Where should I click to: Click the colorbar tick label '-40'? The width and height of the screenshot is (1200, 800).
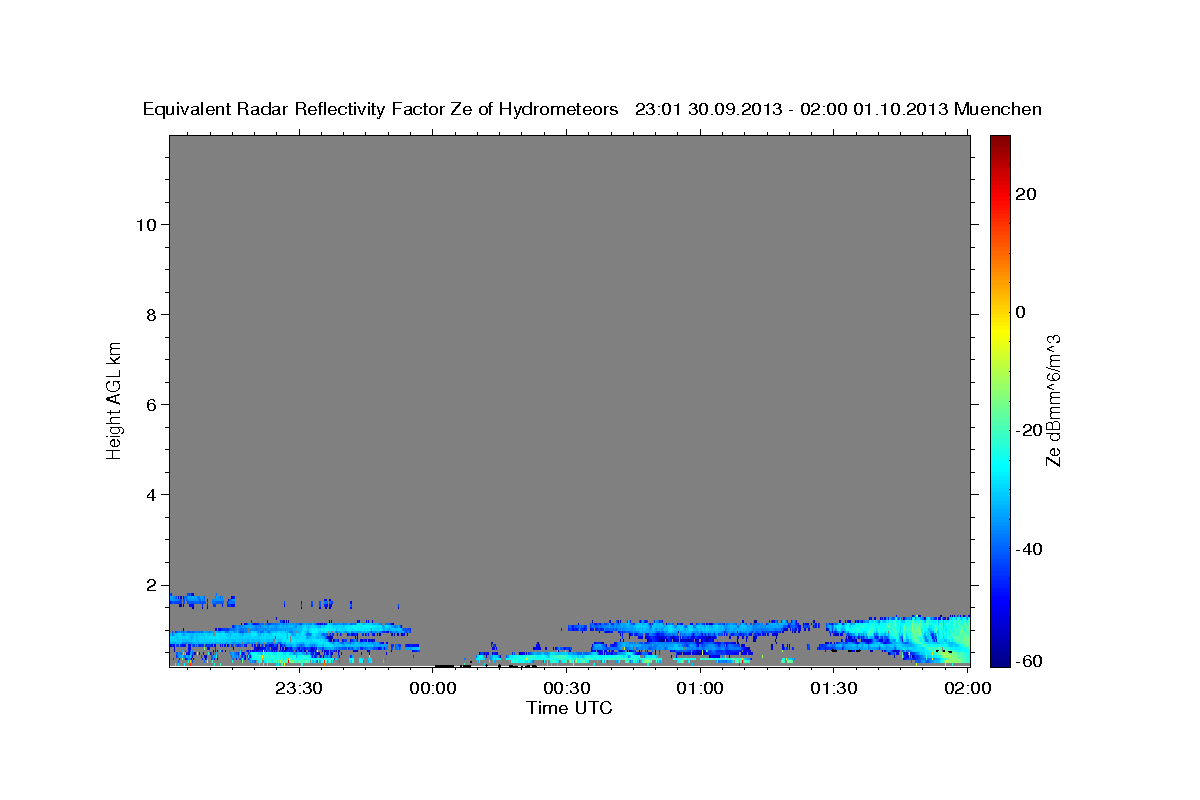pos(1029,549)
